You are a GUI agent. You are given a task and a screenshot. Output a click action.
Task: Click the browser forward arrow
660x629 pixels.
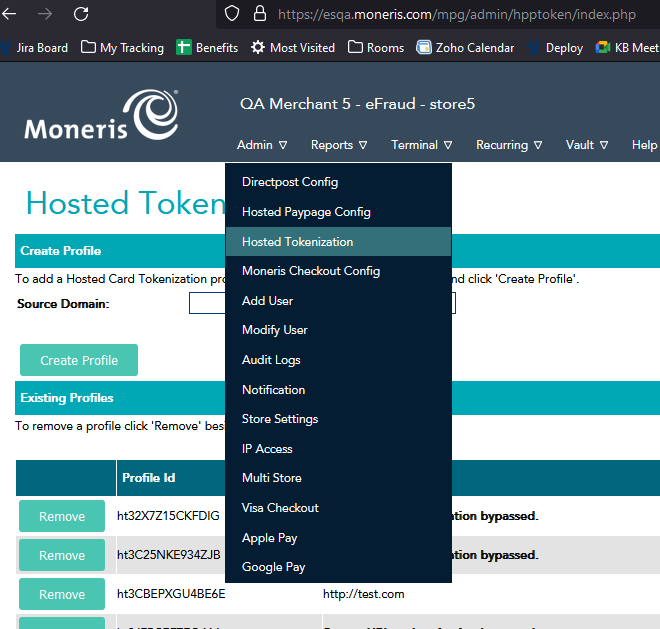[44, 14]
